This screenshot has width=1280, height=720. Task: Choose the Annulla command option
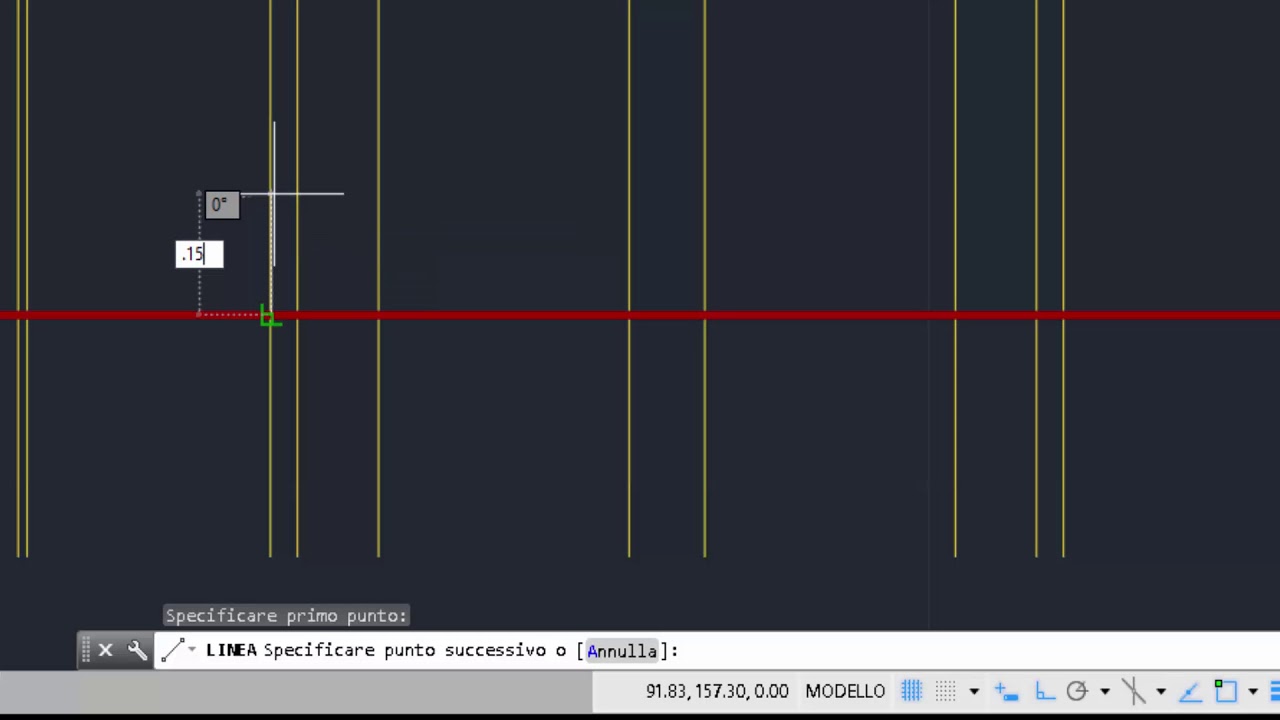pos(622,651)
